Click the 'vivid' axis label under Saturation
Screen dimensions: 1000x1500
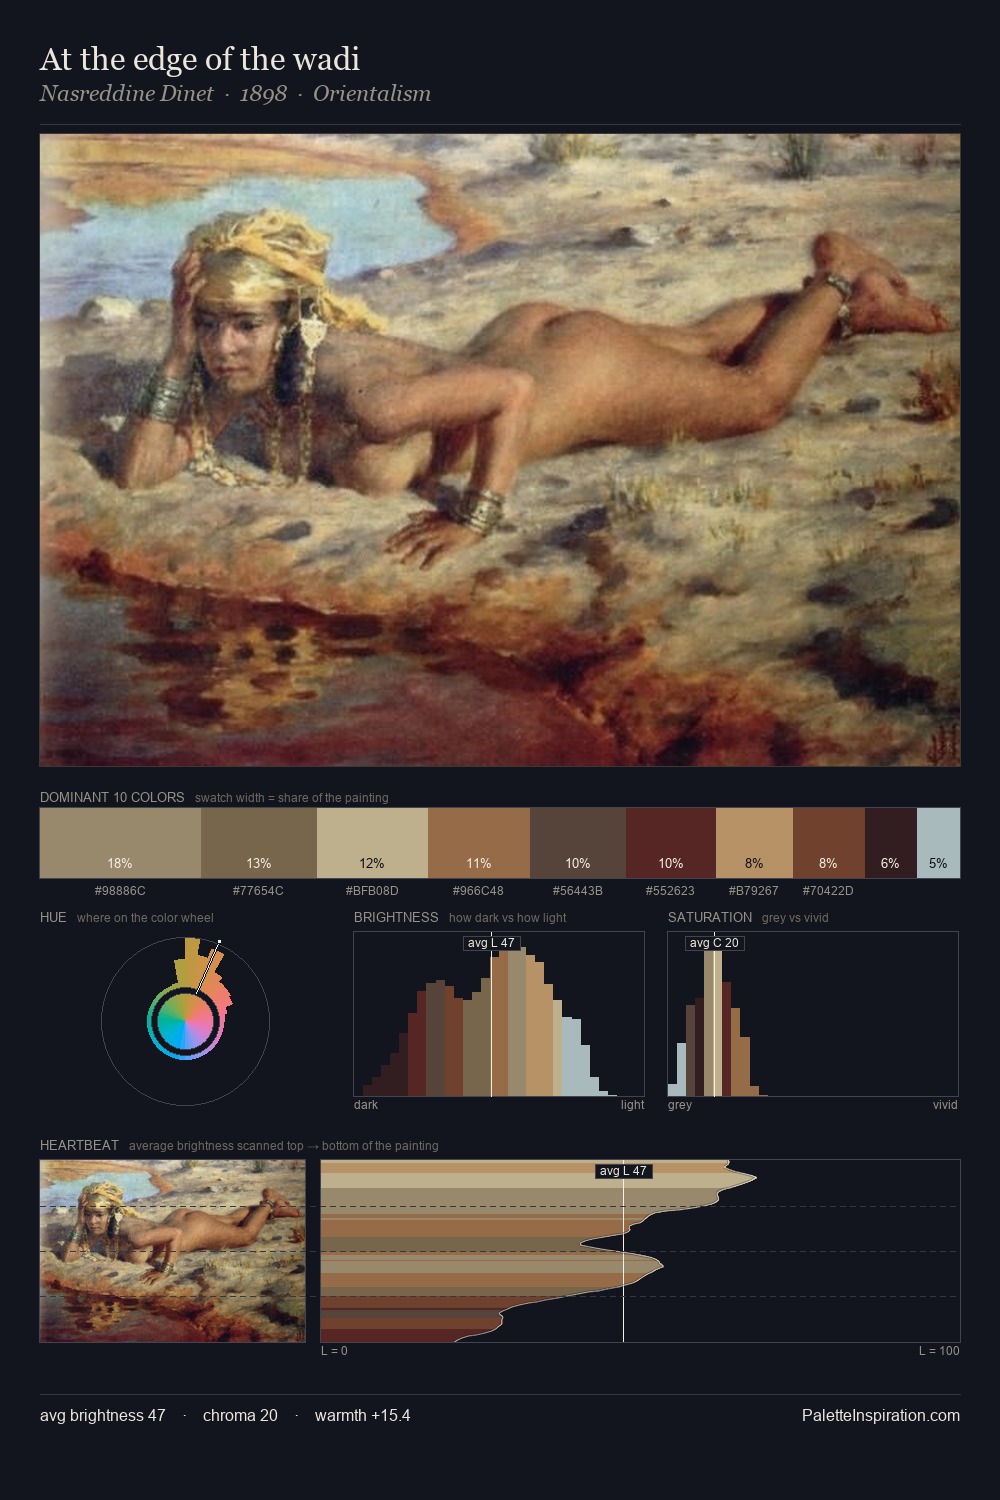click(945, 1105)
